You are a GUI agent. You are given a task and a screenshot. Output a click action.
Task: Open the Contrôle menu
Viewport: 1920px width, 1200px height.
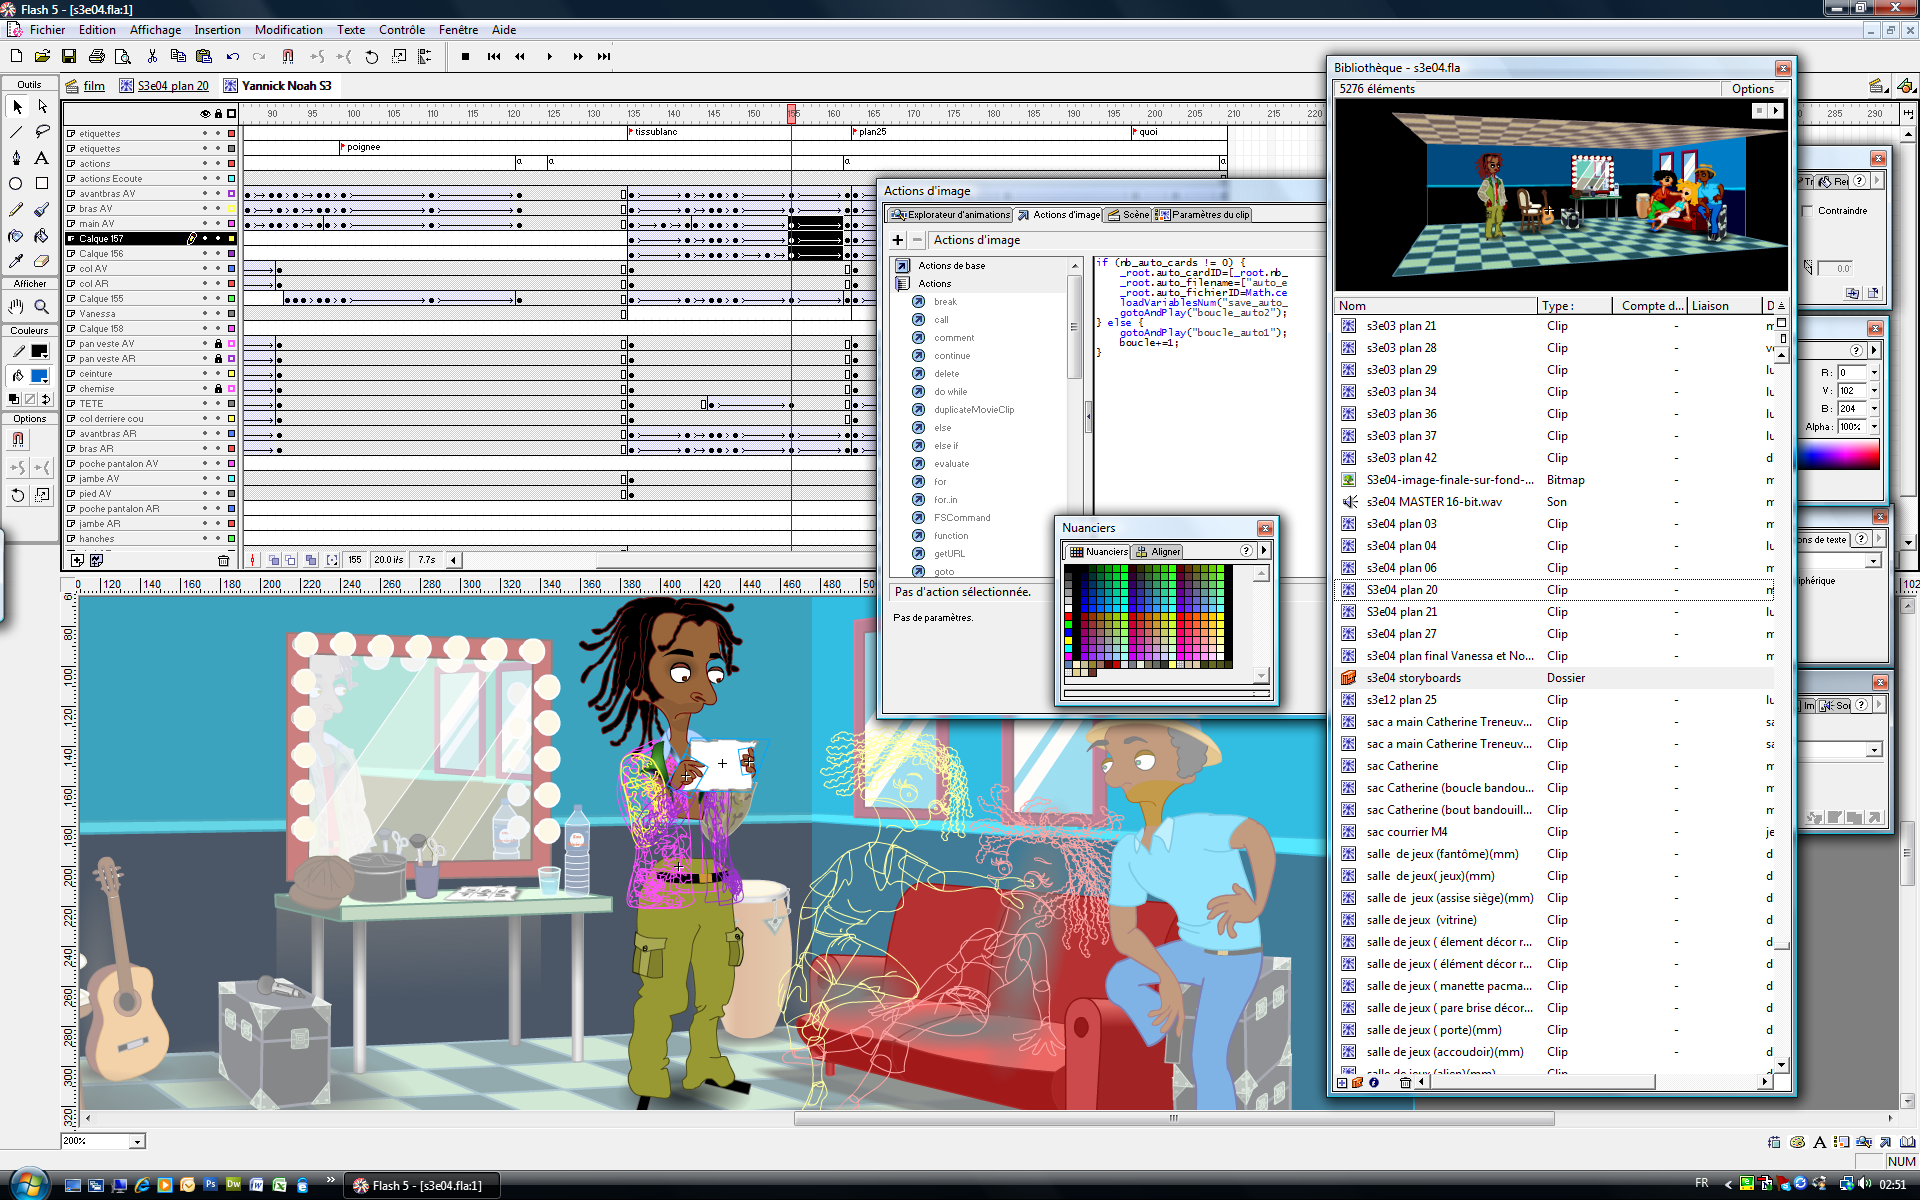click(401, 30)
